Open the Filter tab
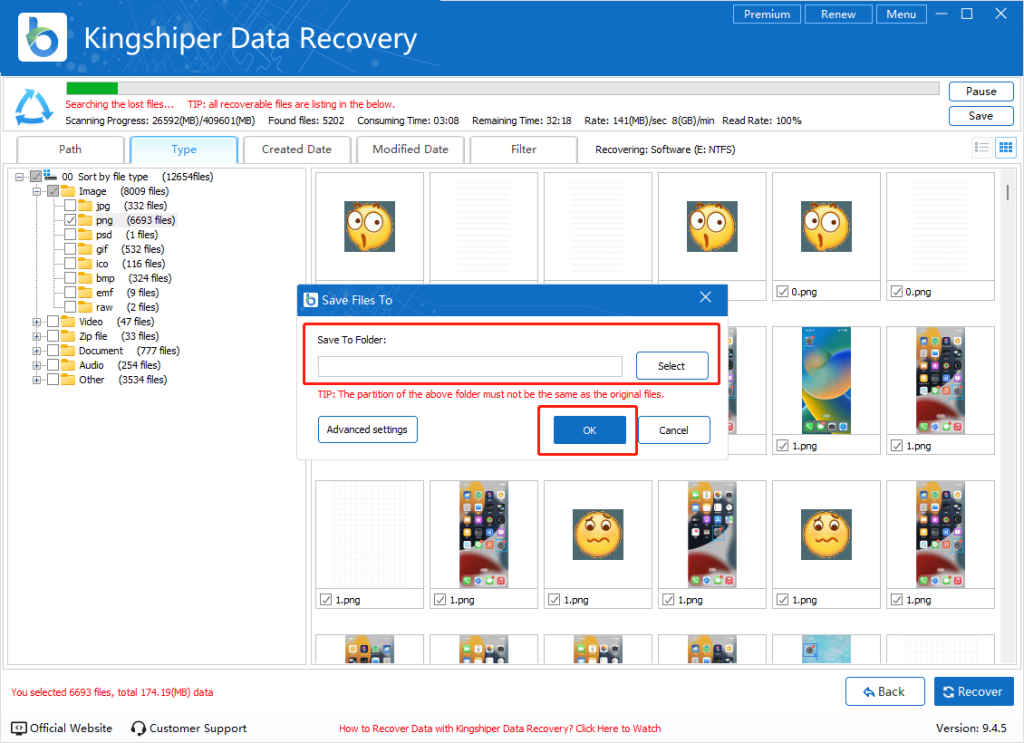The width and height of the screenshot is (1024, 743). pyautogui.click(x=523, y=150)
